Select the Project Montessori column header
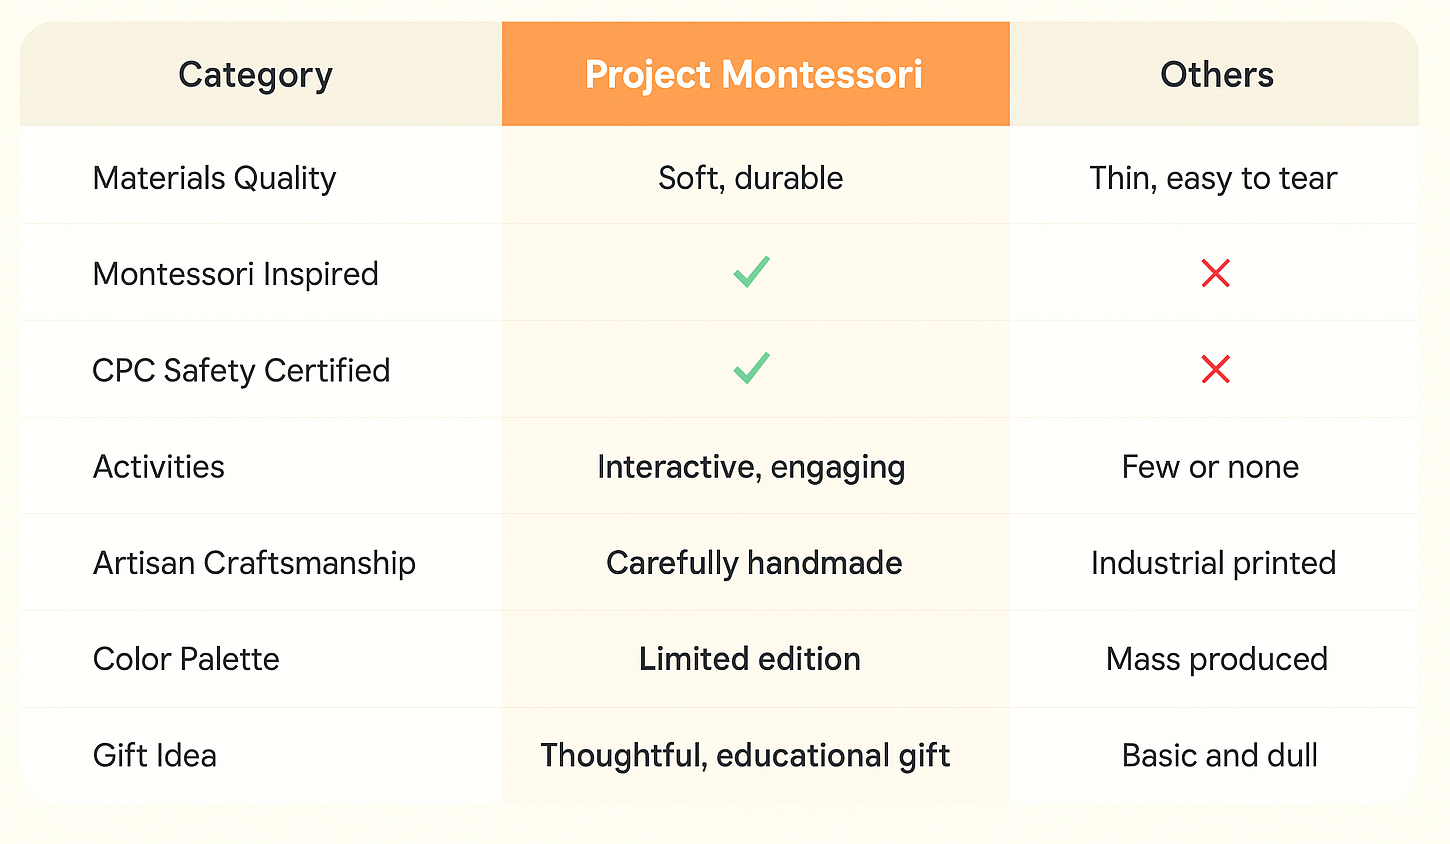This screenshot has height=844, width=1450. 754,75
